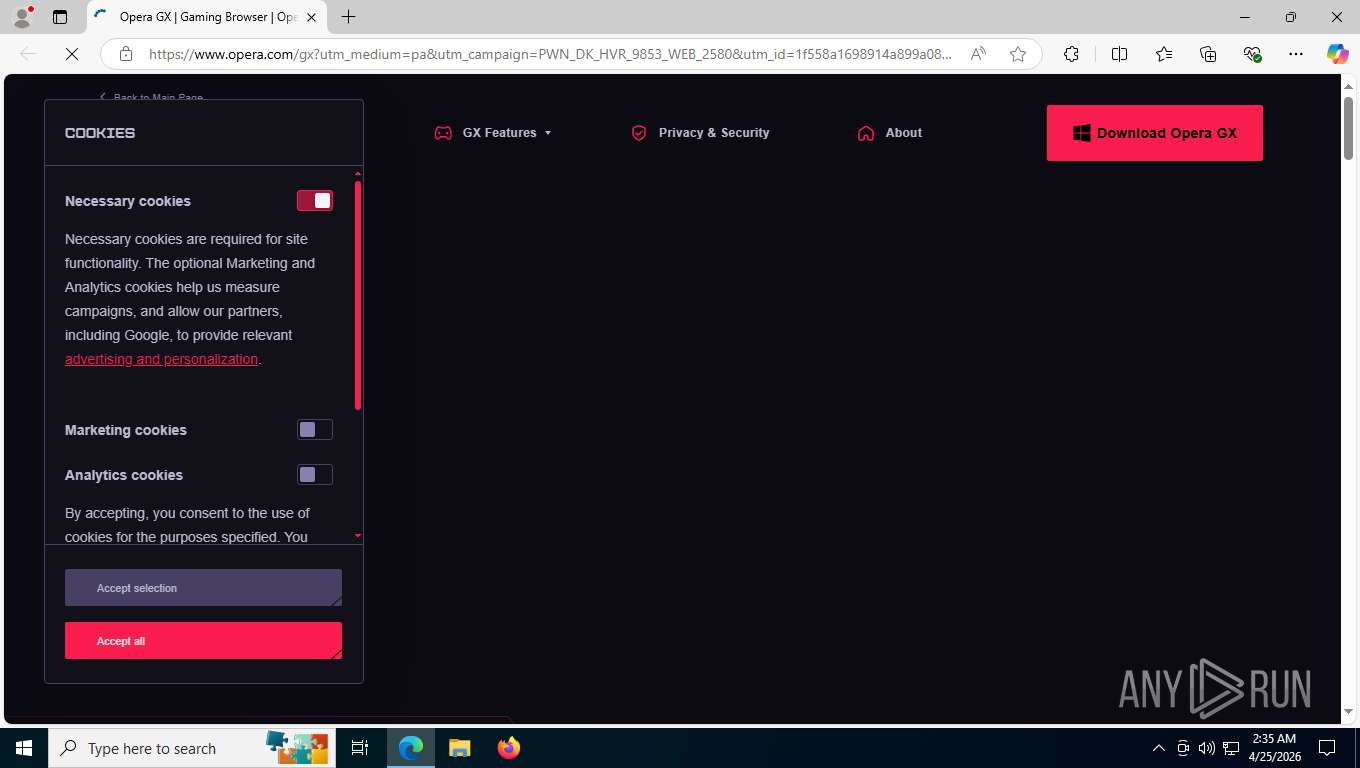Click the main page vertical scrollbar
Image resolution: width=1360 pixels, height=768 pixels.
coord(1348,128)
